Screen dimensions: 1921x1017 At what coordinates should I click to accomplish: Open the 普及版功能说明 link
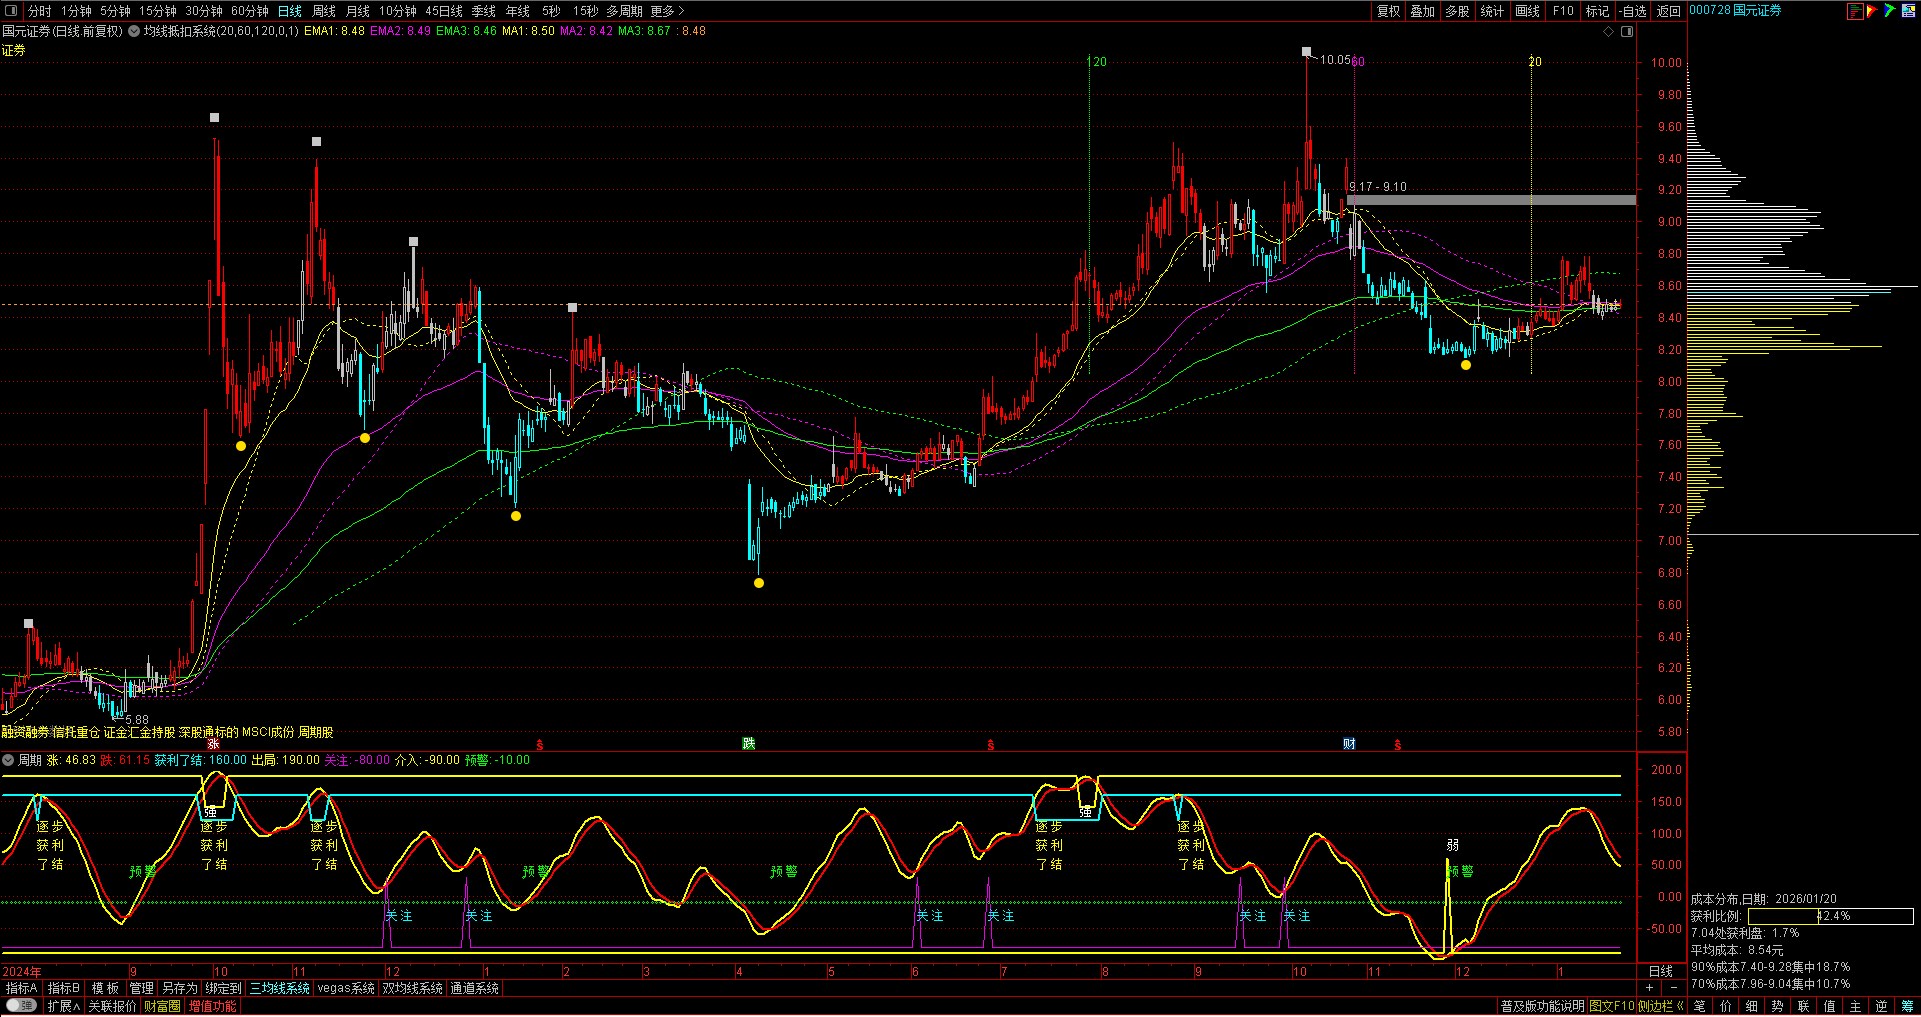click(x=1542, y=1006)
